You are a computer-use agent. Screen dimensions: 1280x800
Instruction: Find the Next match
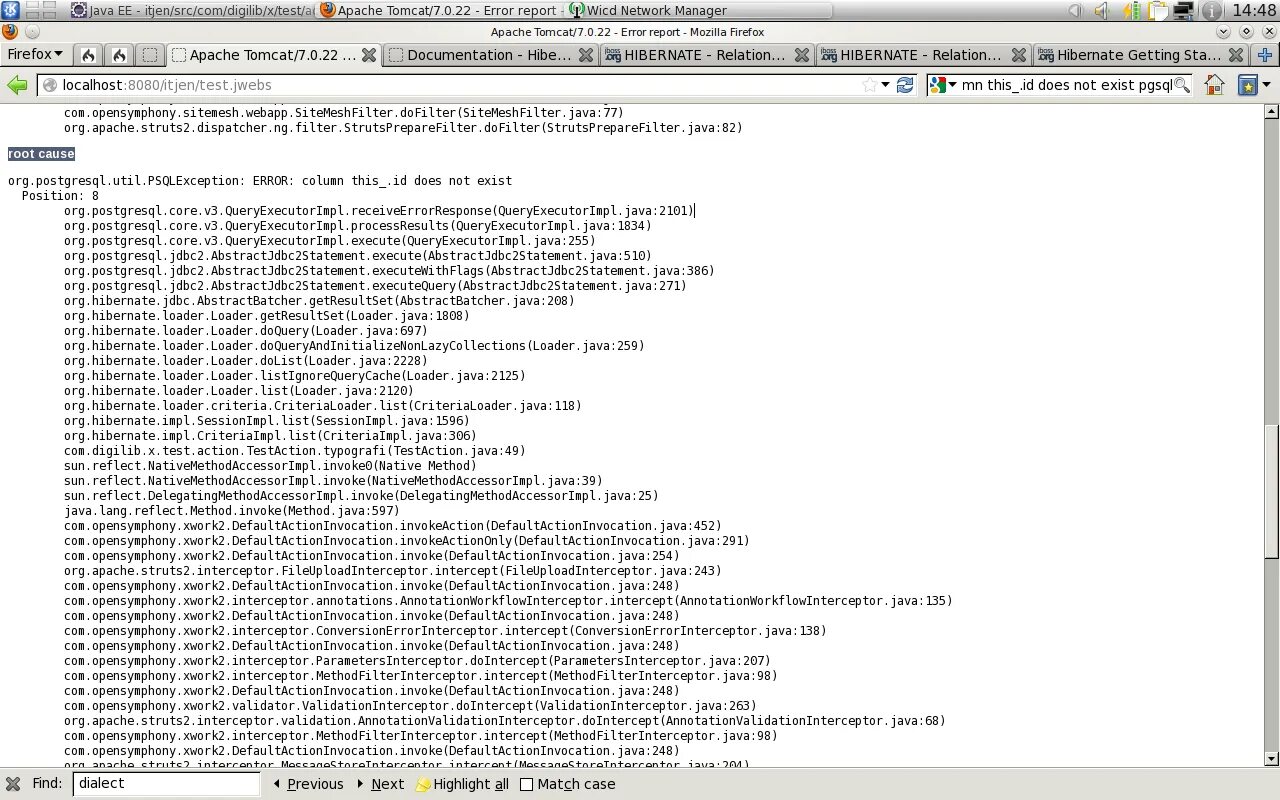click(380, 784)
